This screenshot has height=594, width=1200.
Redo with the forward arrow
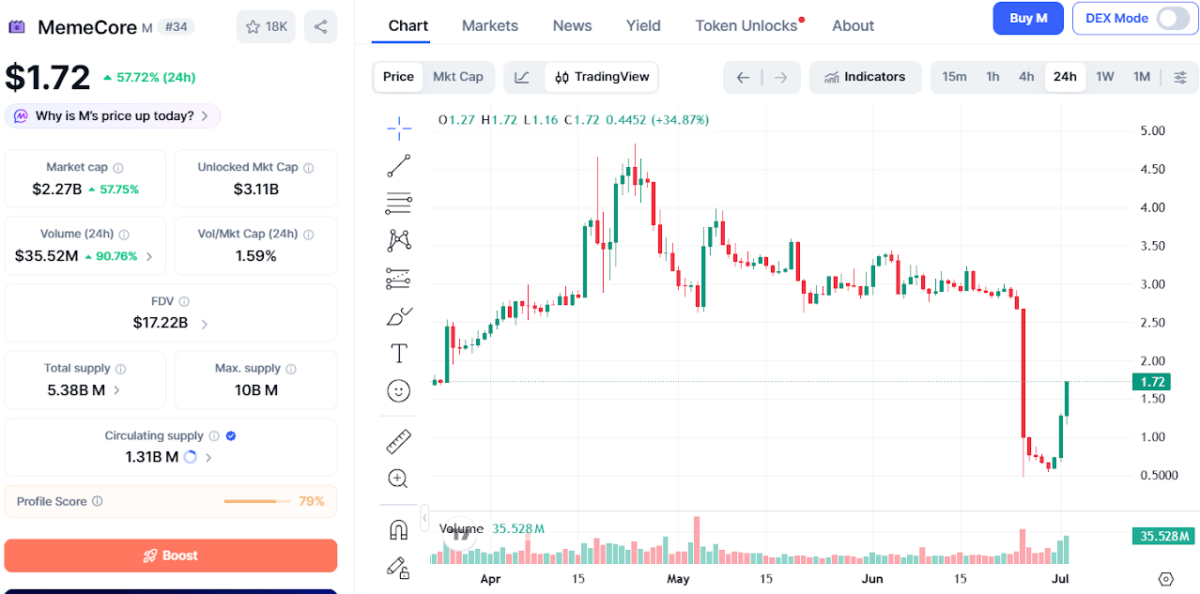coord(781,77)
